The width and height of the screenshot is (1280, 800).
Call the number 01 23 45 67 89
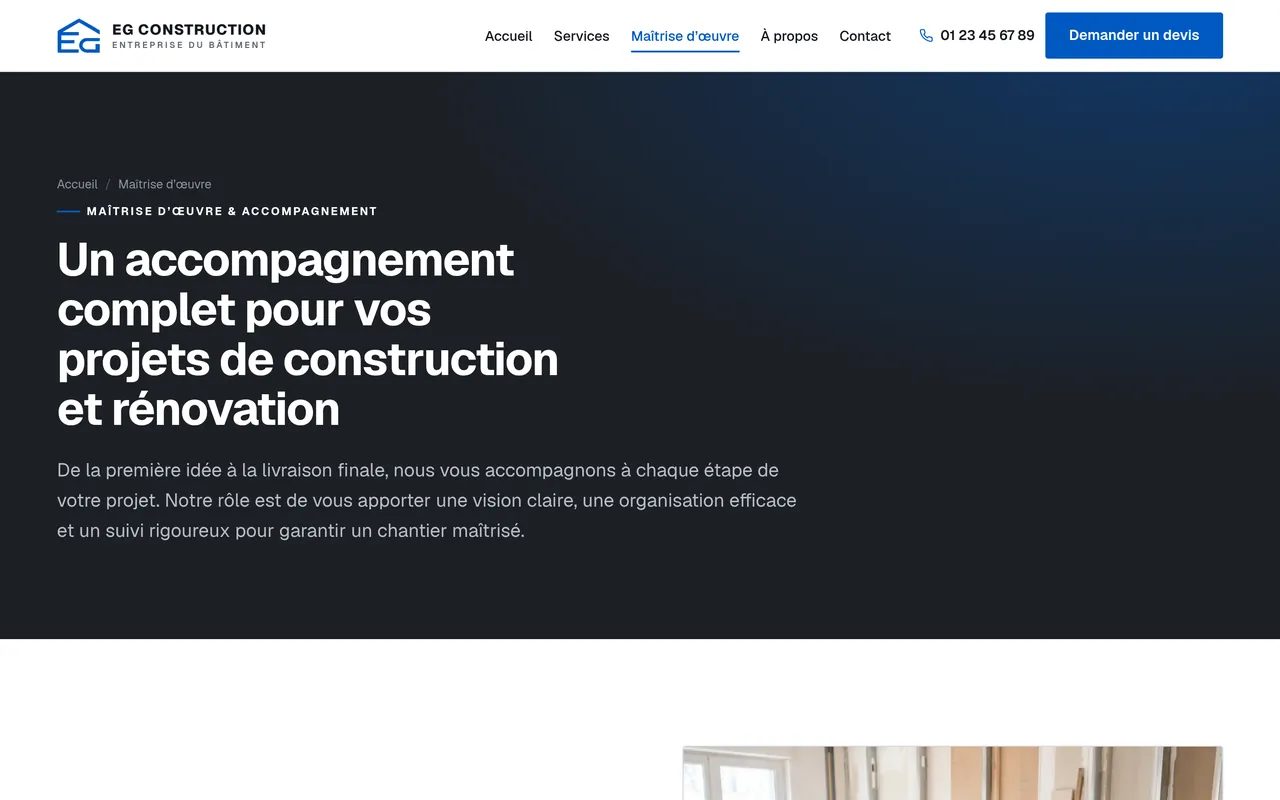987,35
